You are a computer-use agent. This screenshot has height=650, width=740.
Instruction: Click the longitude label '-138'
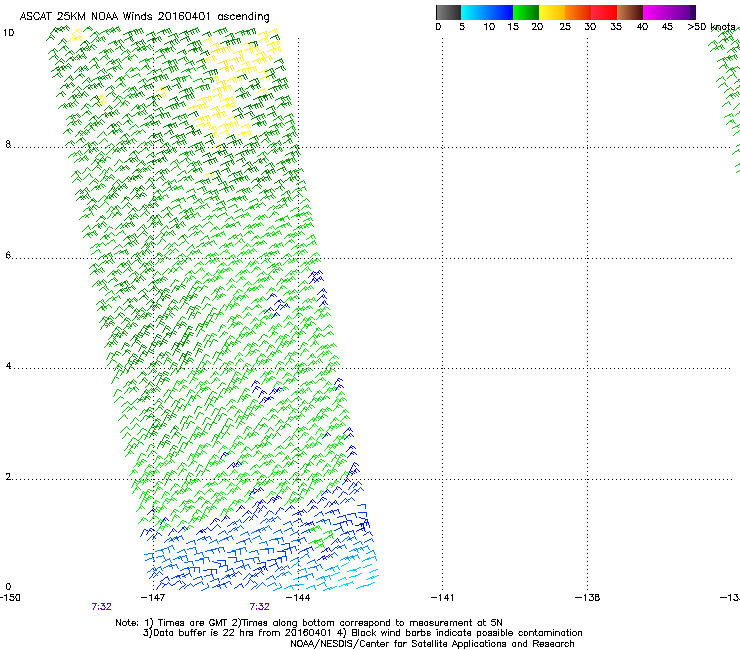tap(588, 598)
